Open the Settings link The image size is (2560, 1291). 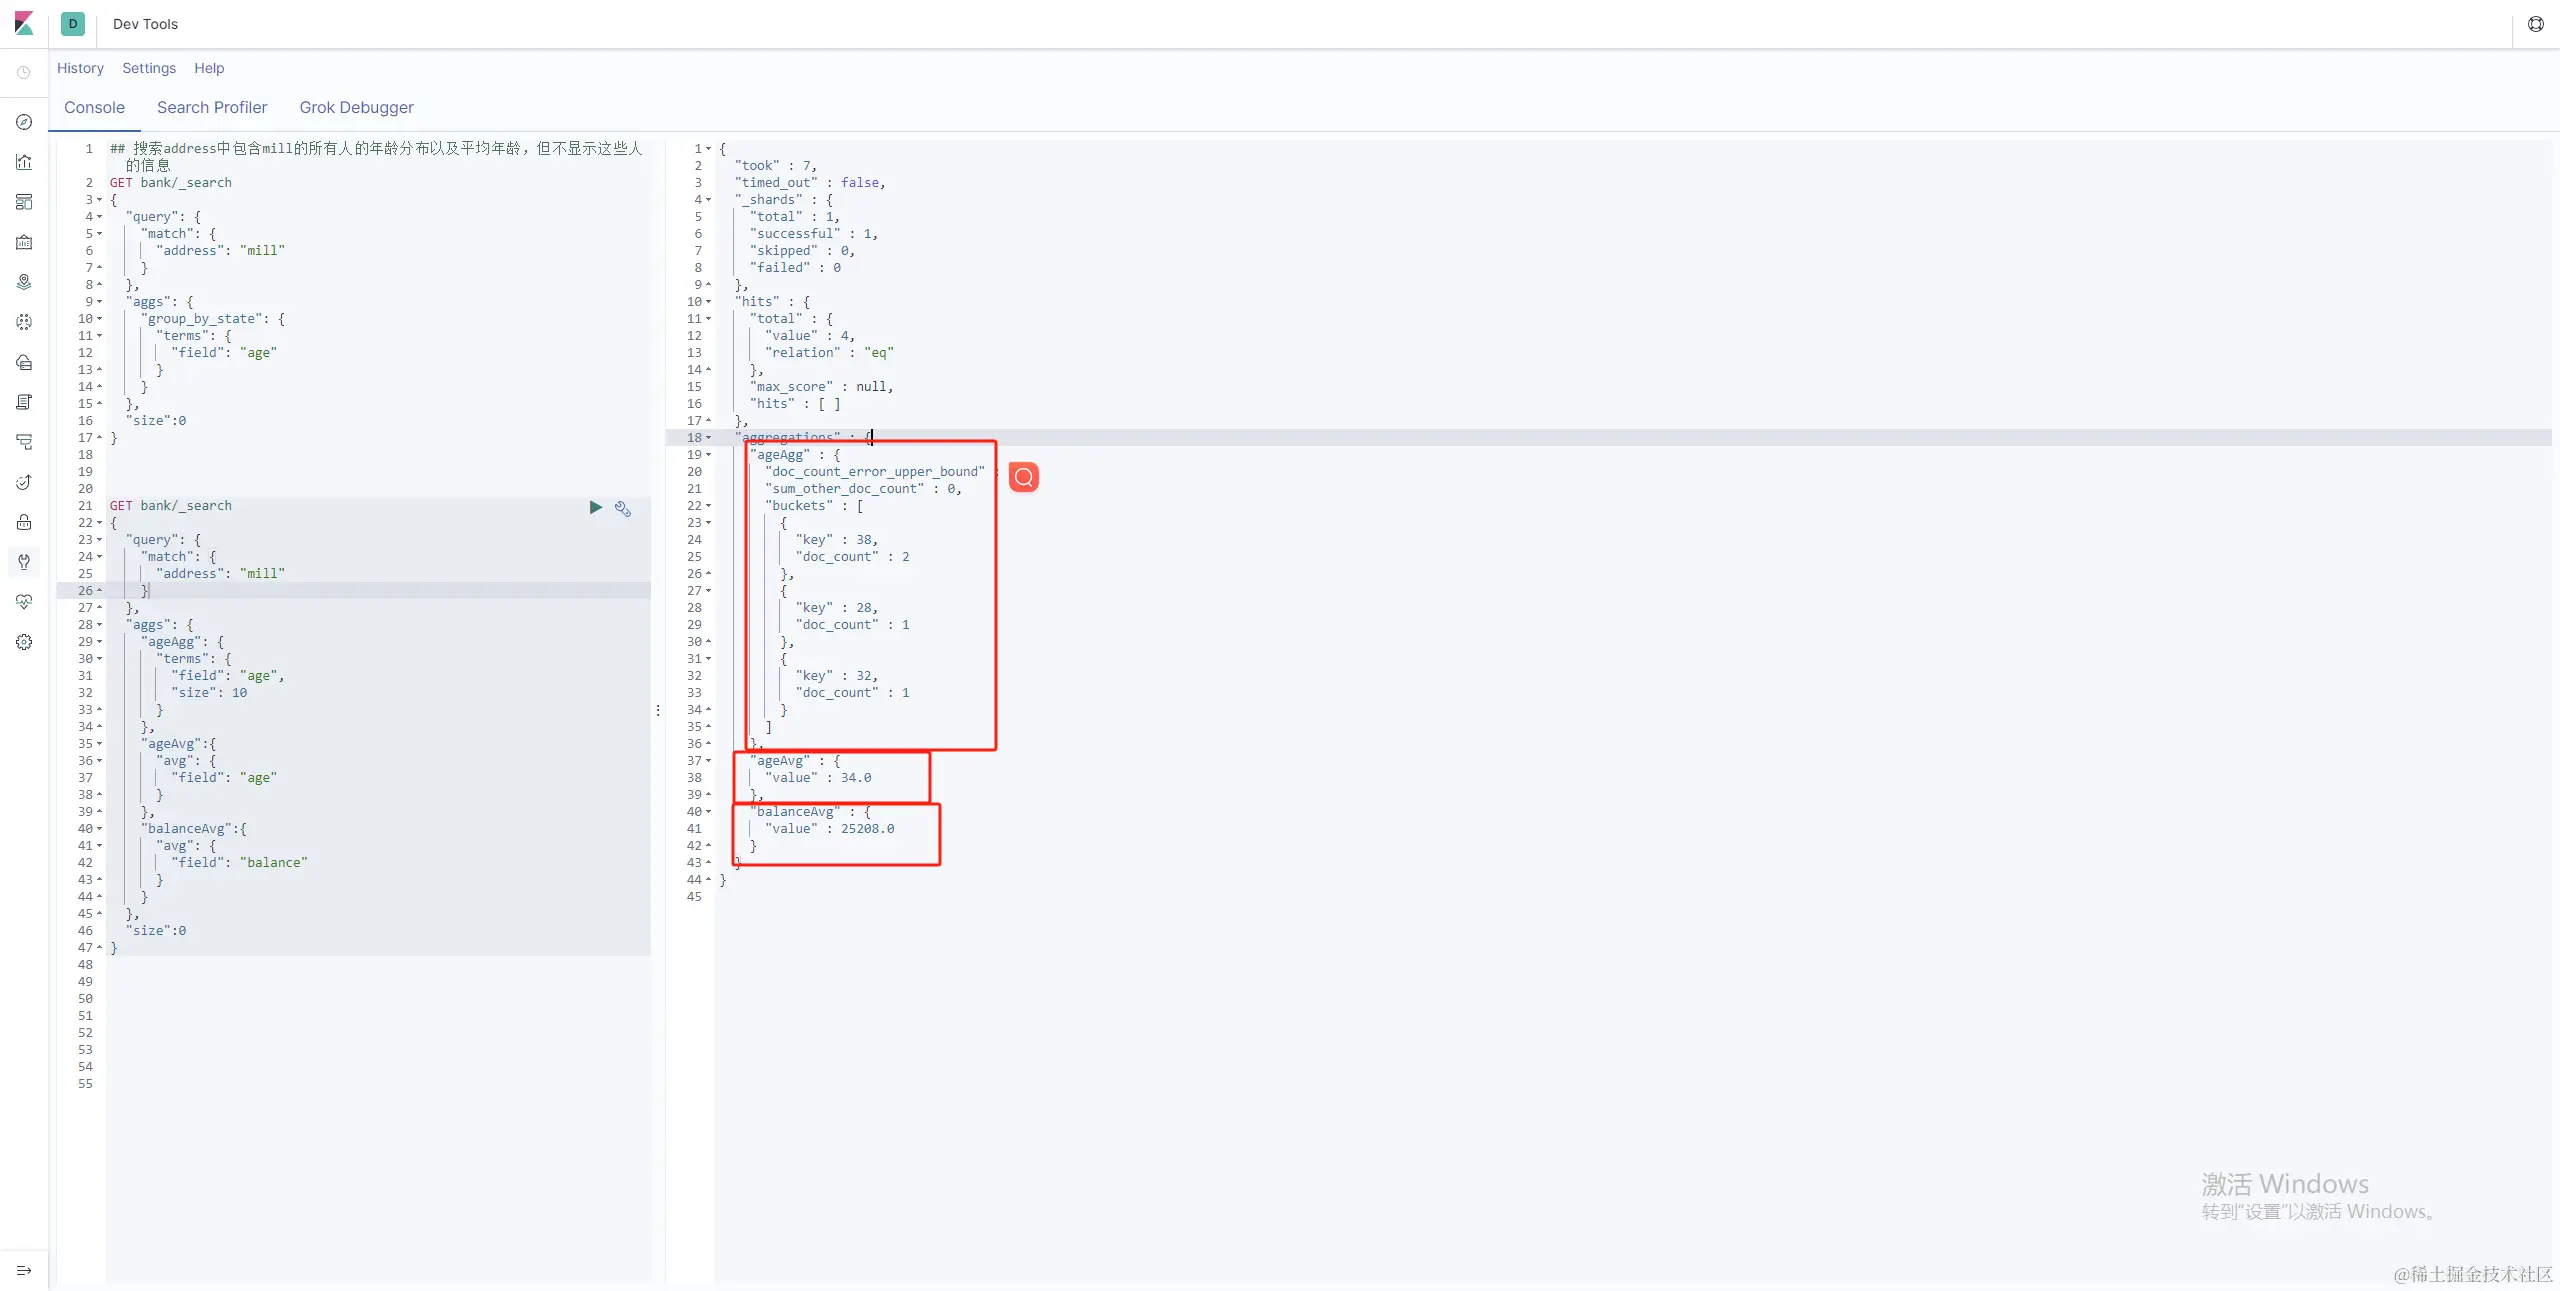pos(149,68)
